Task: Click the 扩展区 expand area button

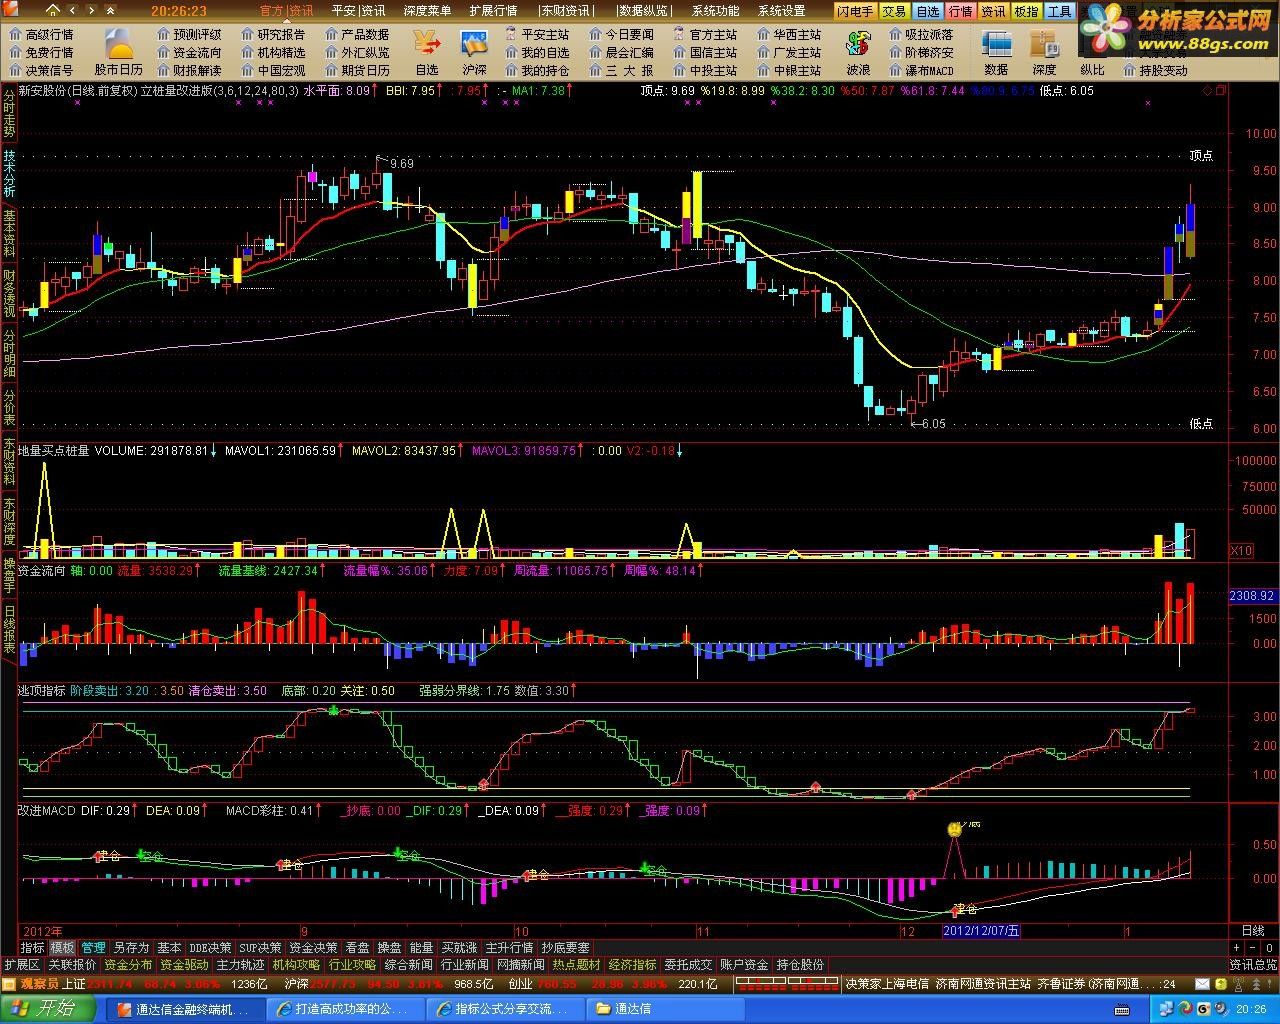Action: (21, 965)
